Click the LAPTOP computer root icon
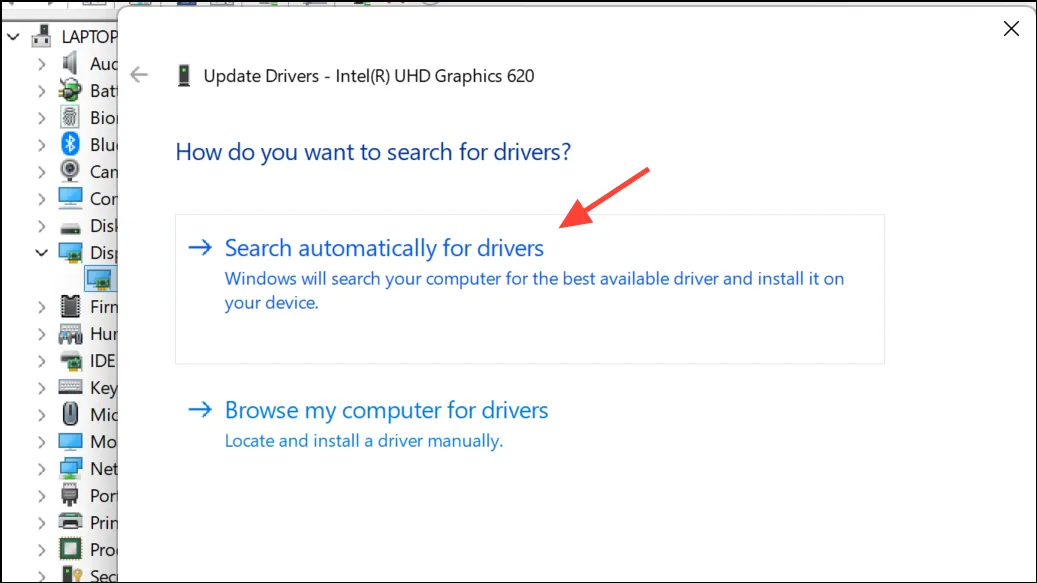 (42, 36)
